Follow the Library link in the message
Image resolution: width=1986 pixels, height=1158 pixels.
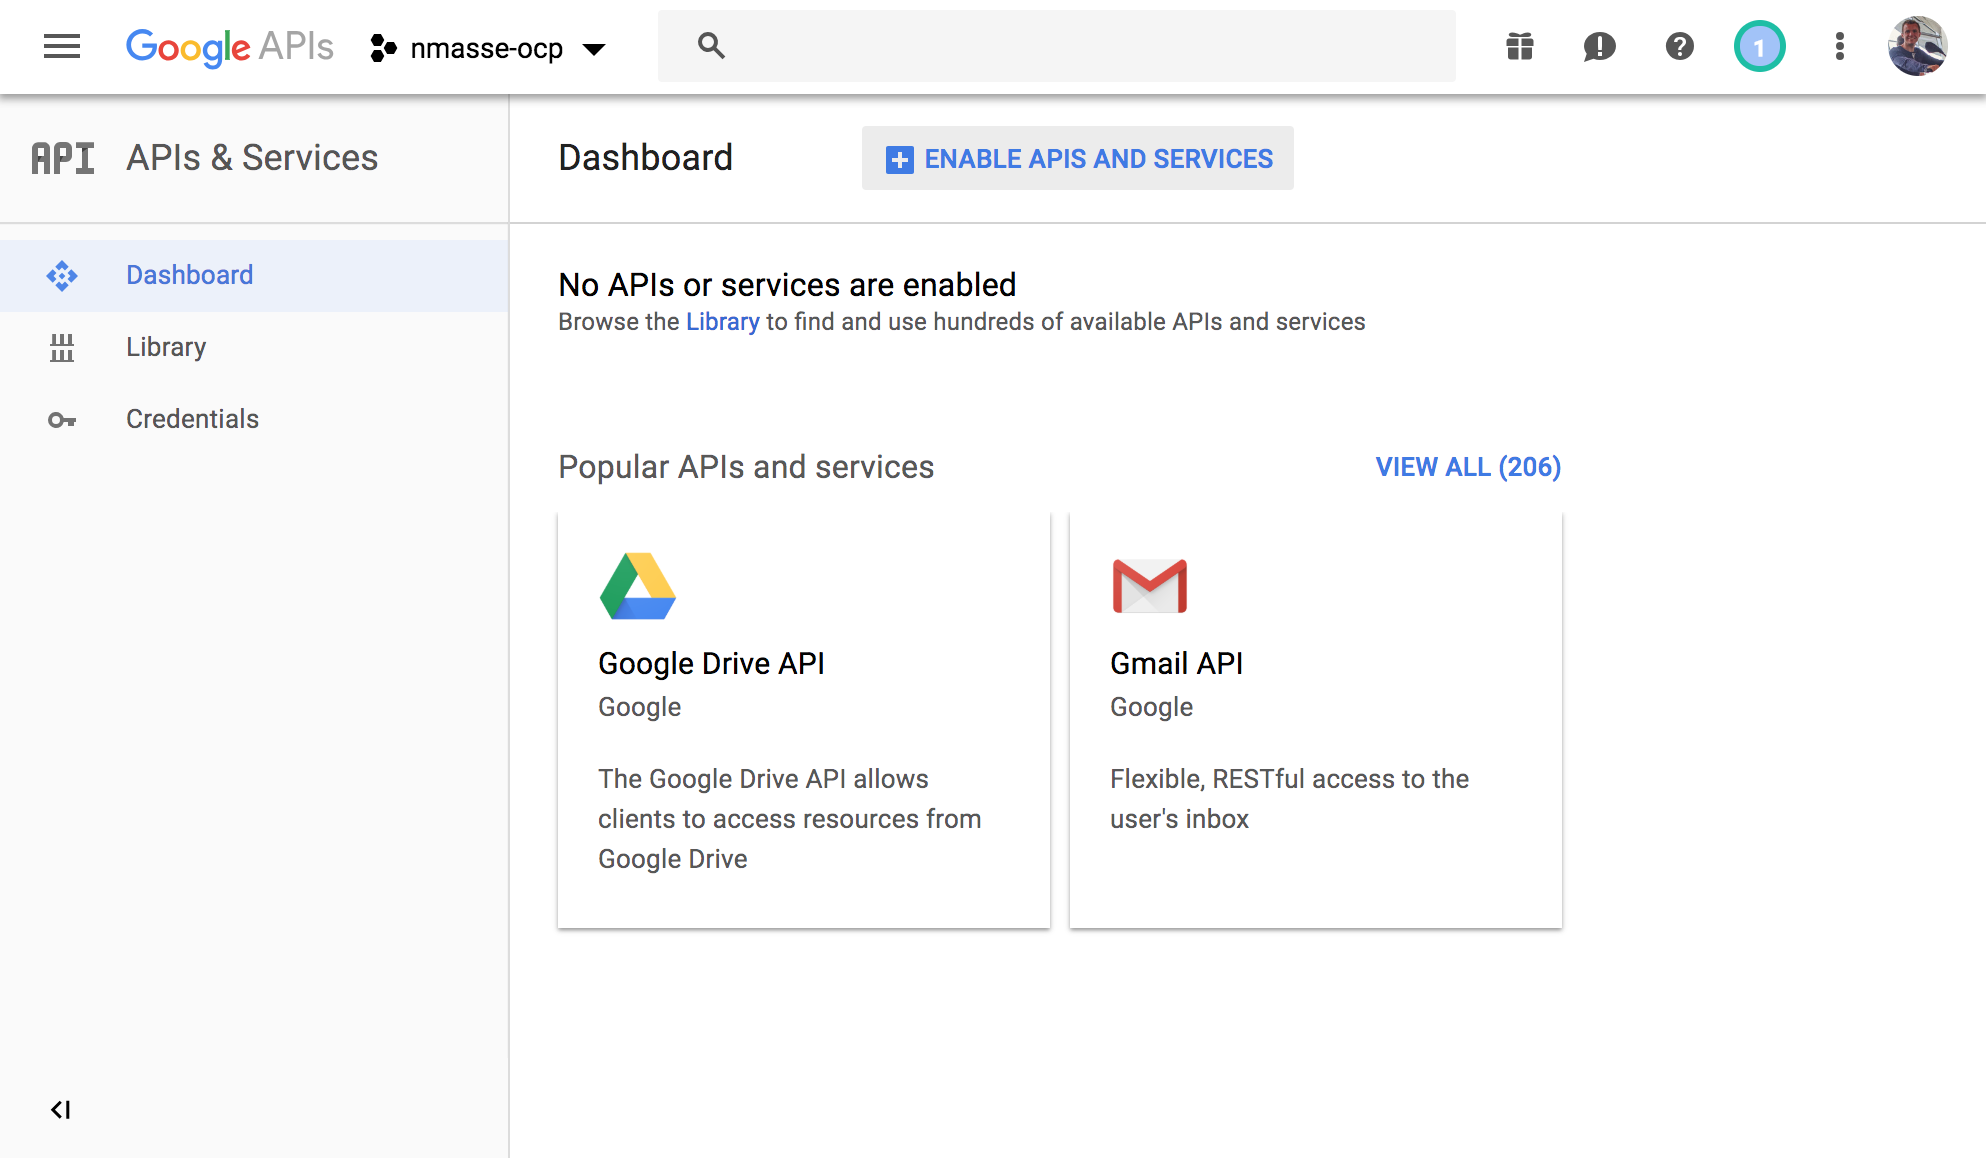(722, 322)
